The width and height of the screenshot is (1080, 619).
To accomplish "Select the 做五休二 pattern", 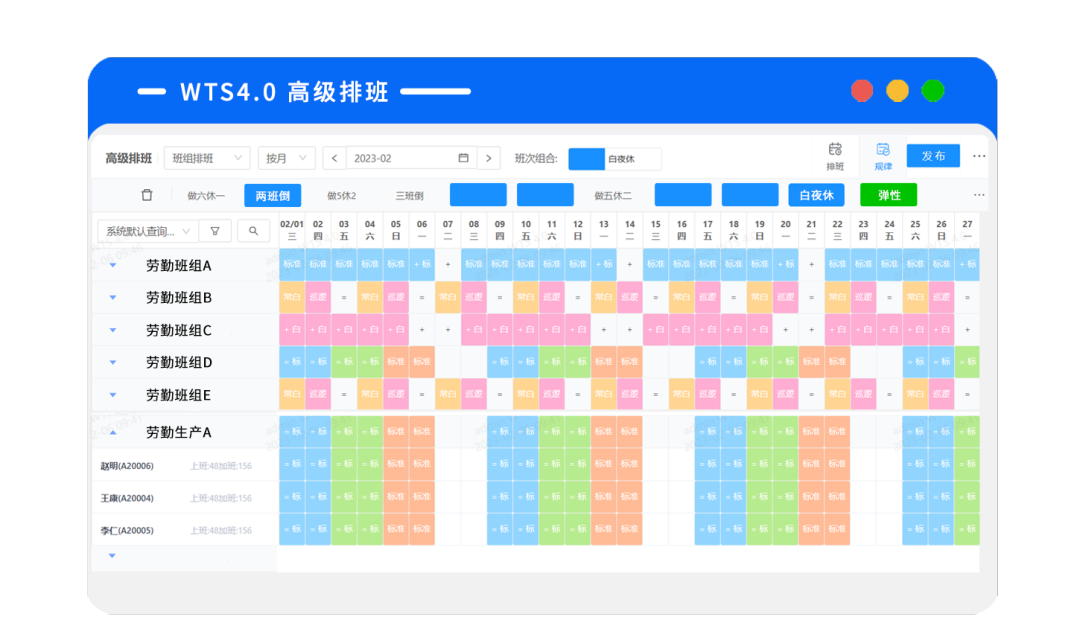I will point(613,196).
